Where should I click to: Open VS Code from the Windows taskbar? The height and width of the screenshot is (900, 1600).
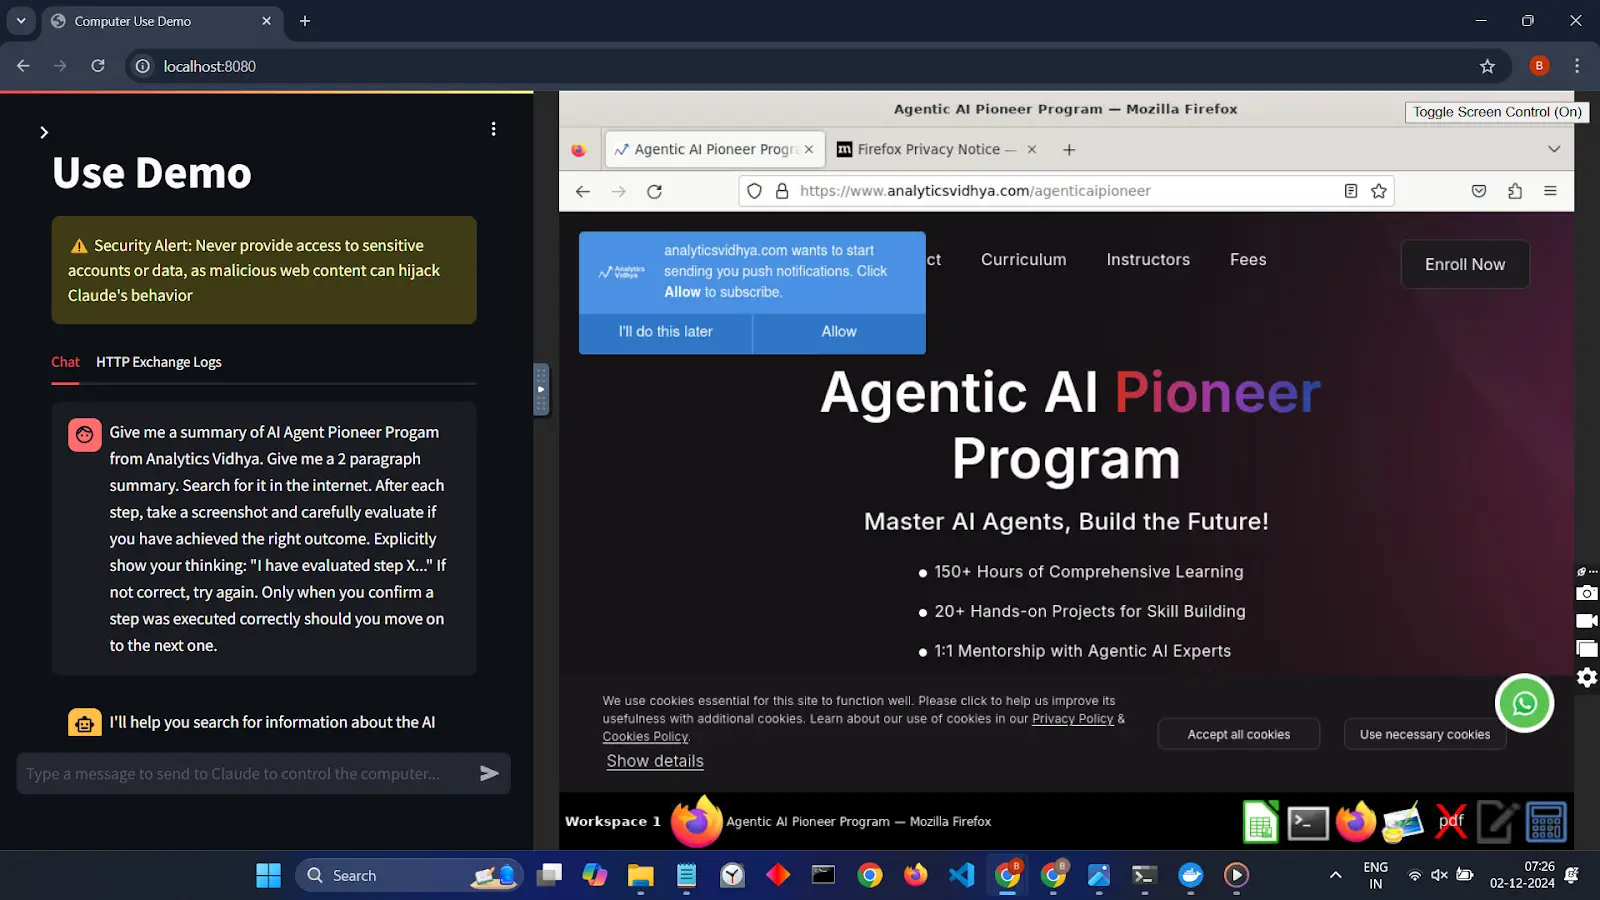[961, 875]
